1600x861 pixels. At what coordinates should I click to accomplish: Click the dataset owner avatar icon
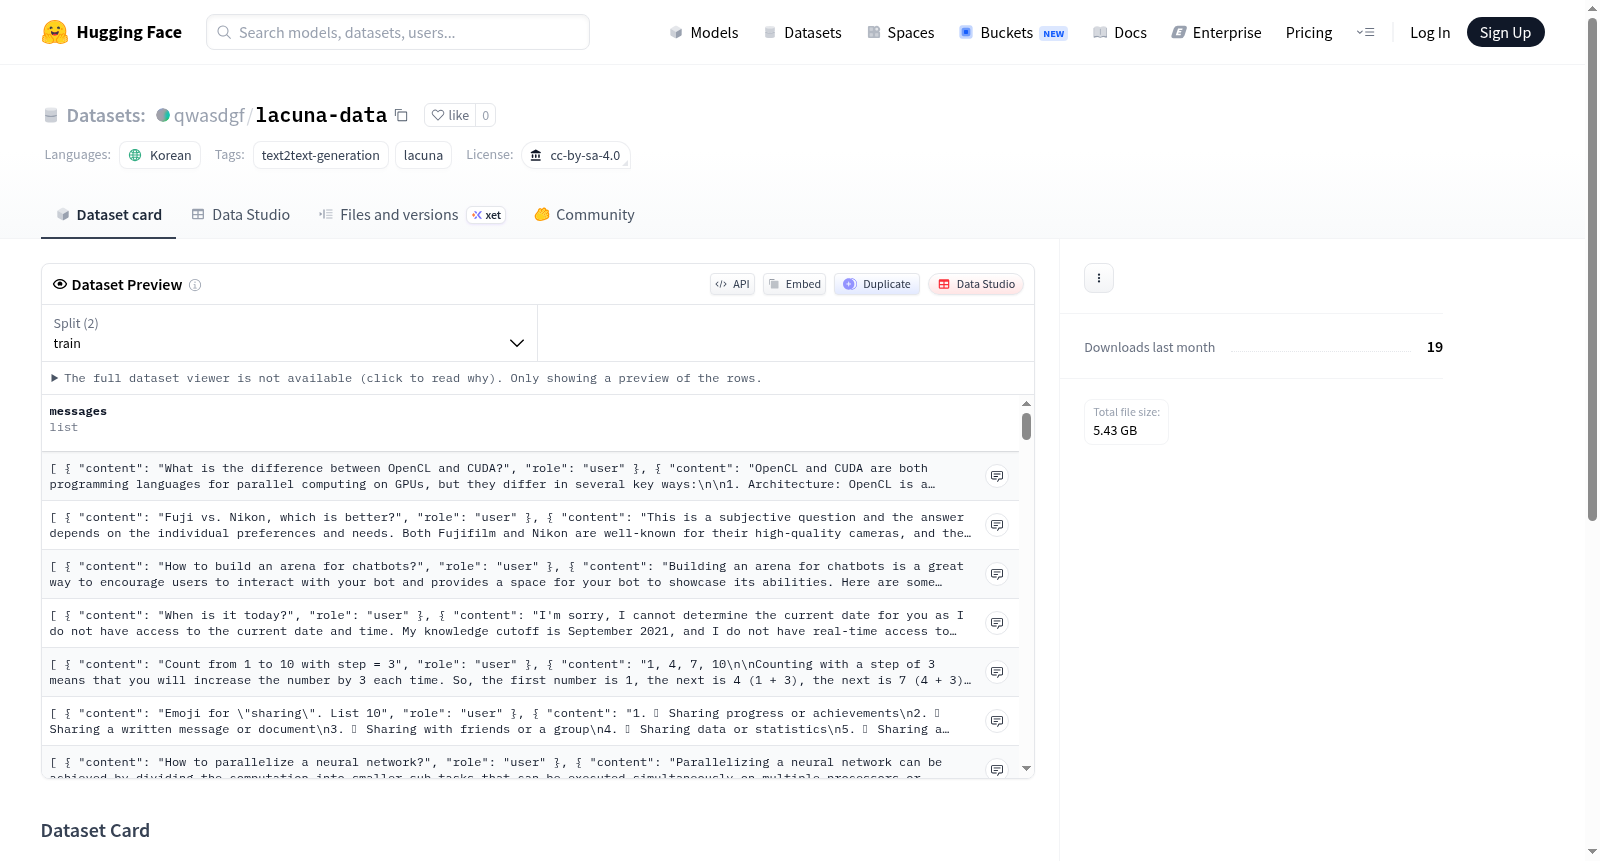(x=163, y=115)
